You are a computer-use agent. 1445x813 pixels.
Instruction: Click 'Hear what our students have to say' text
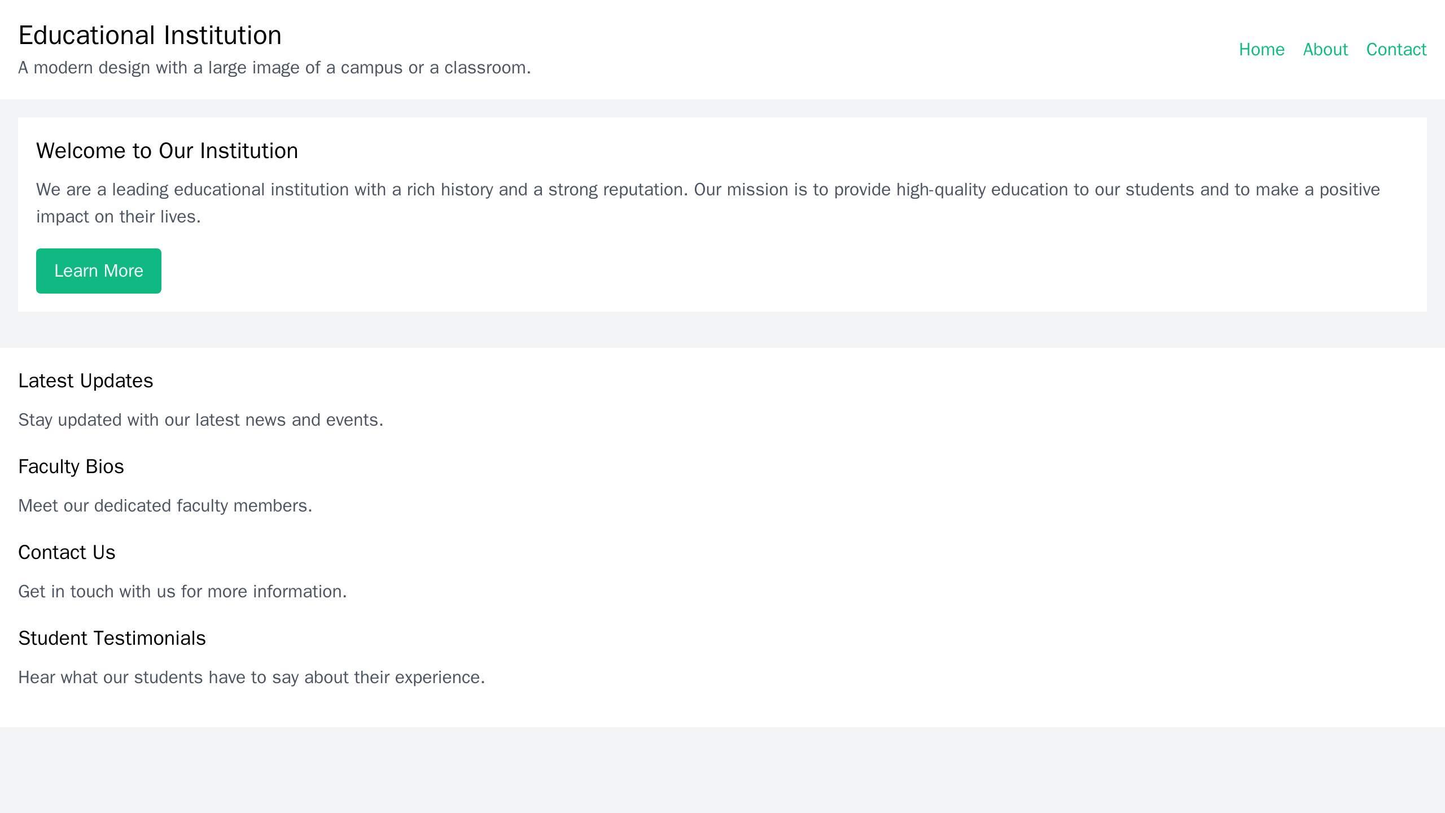tap(251, 678)
